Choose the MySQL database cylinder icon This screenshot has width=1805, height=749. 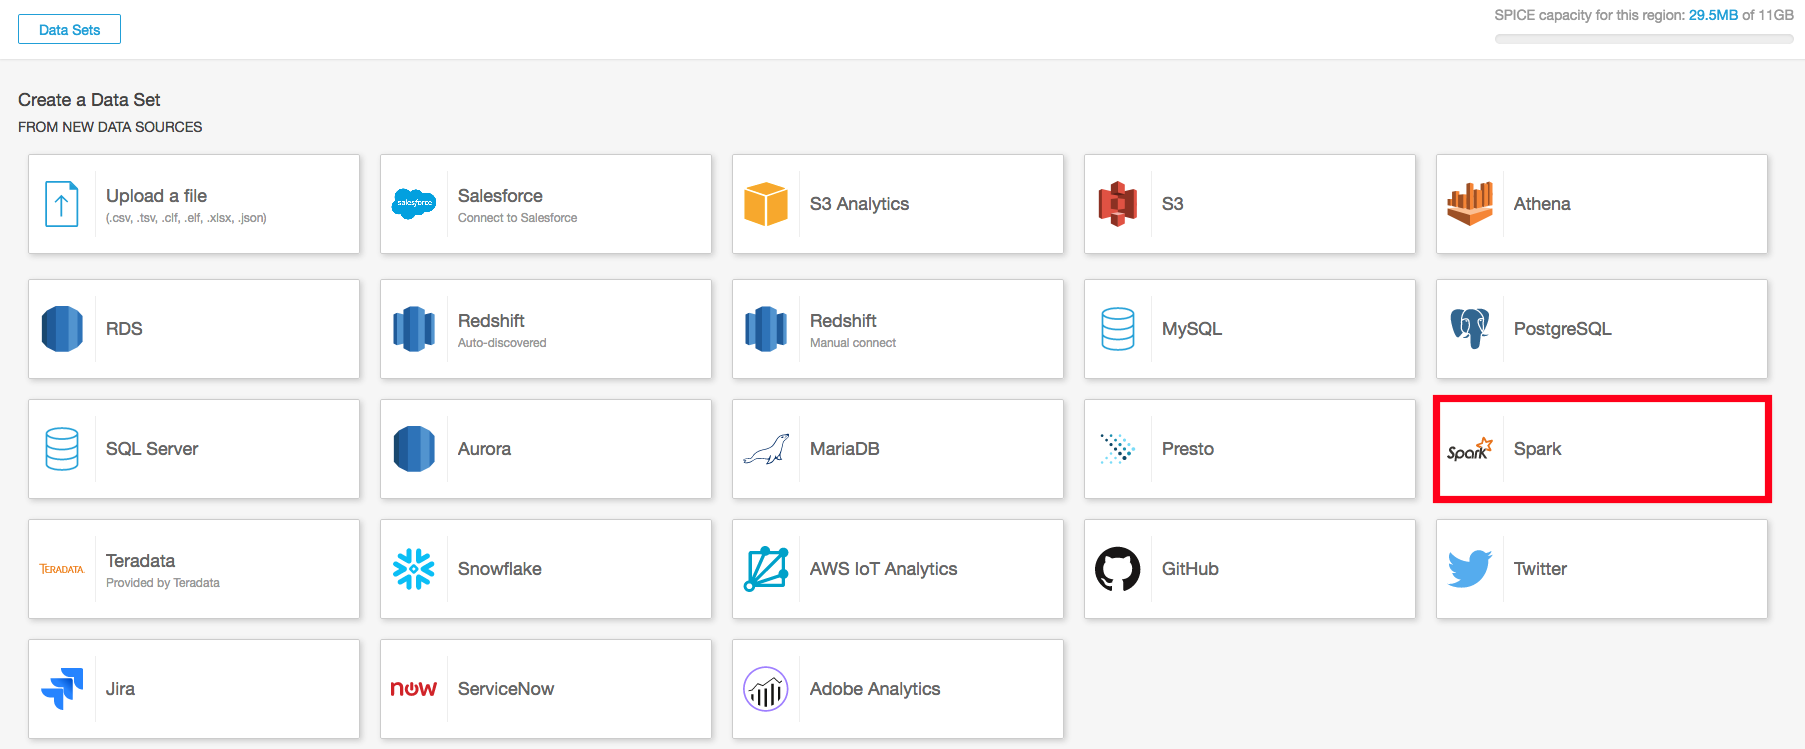point(1118,329)
